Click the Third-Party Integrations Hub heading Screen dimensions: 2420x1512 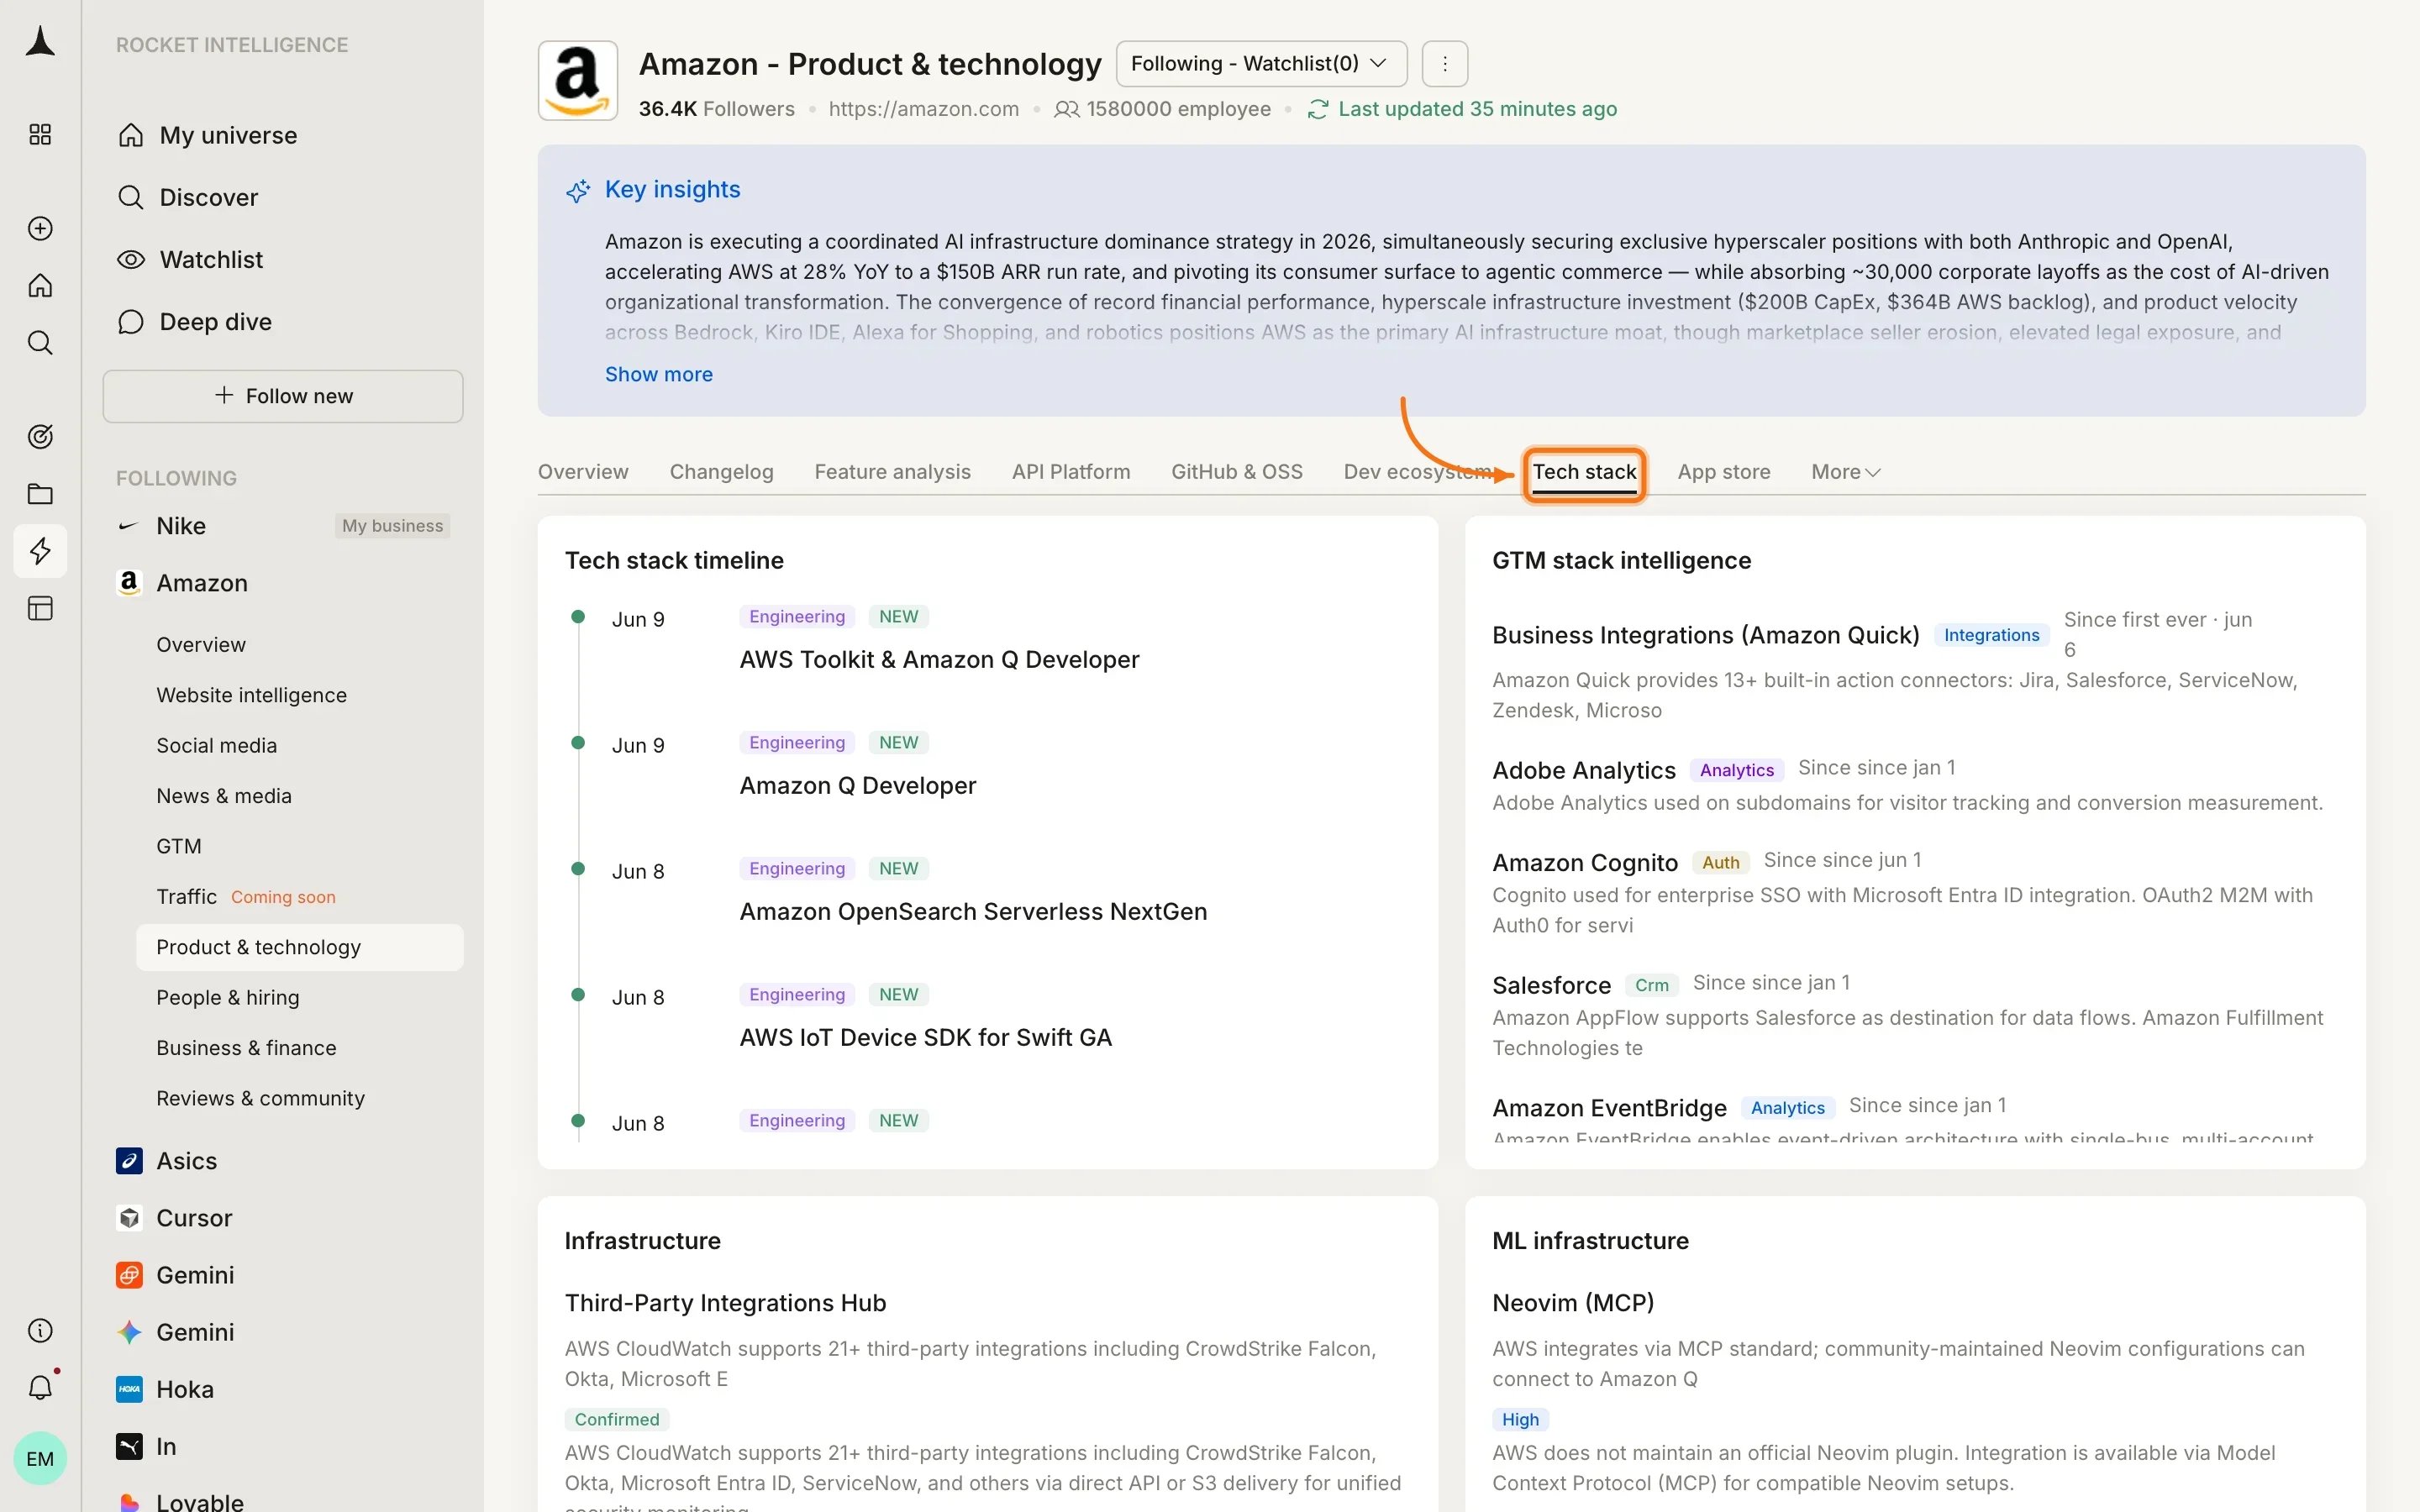[725, 1303]
